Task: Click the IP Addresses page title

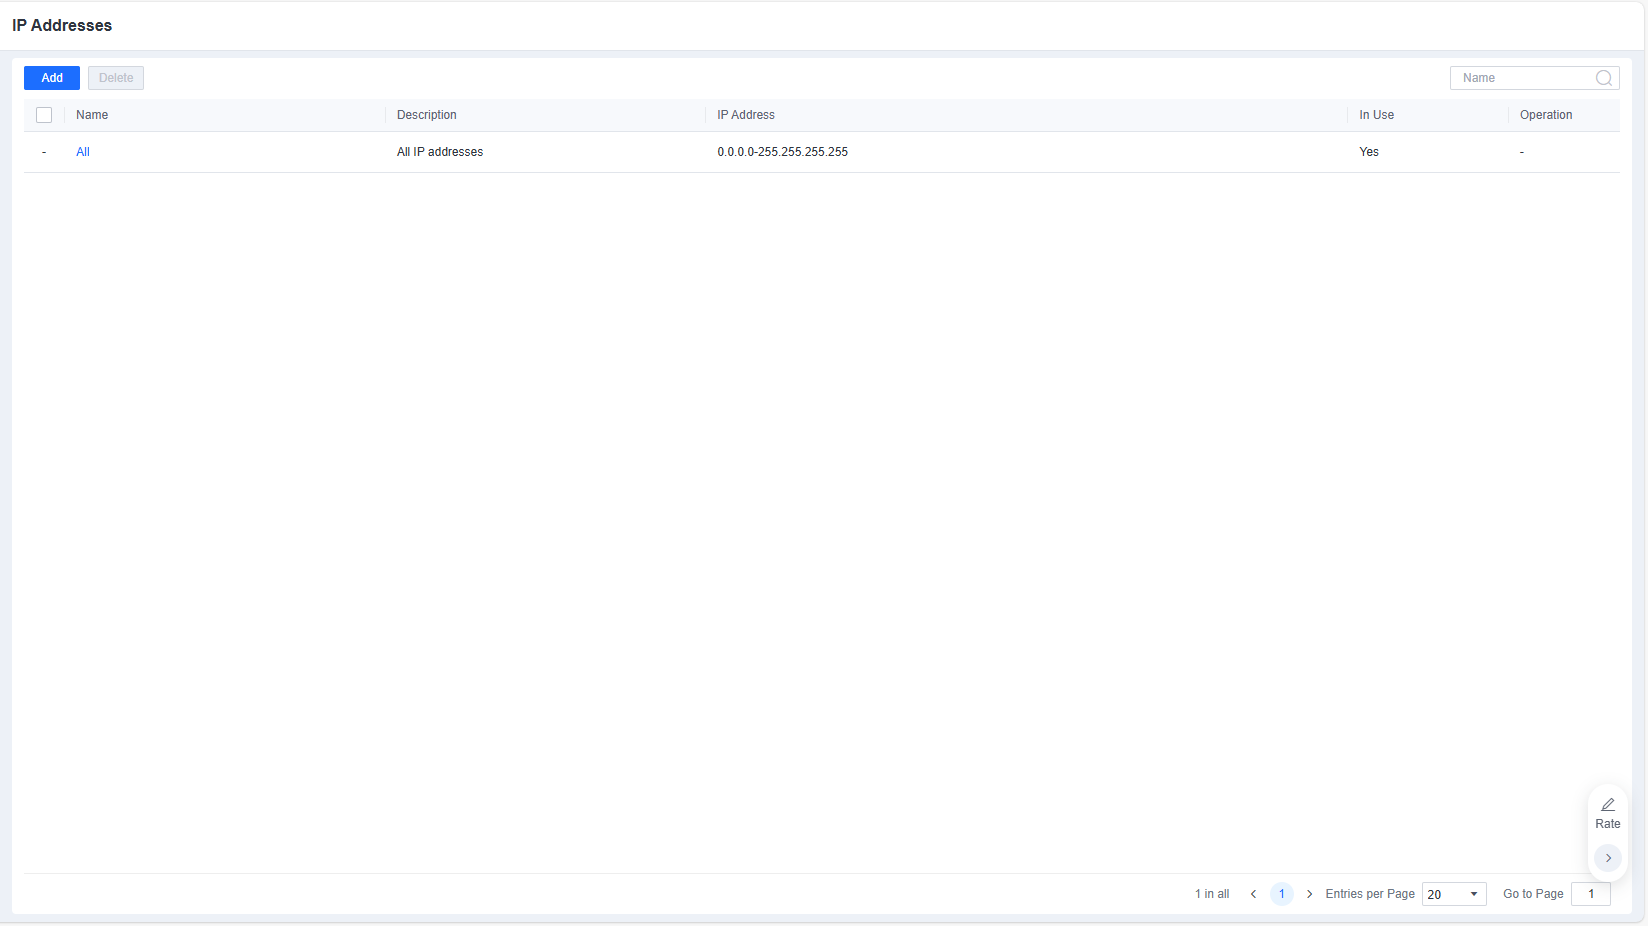Action: [x=62, y=25]
